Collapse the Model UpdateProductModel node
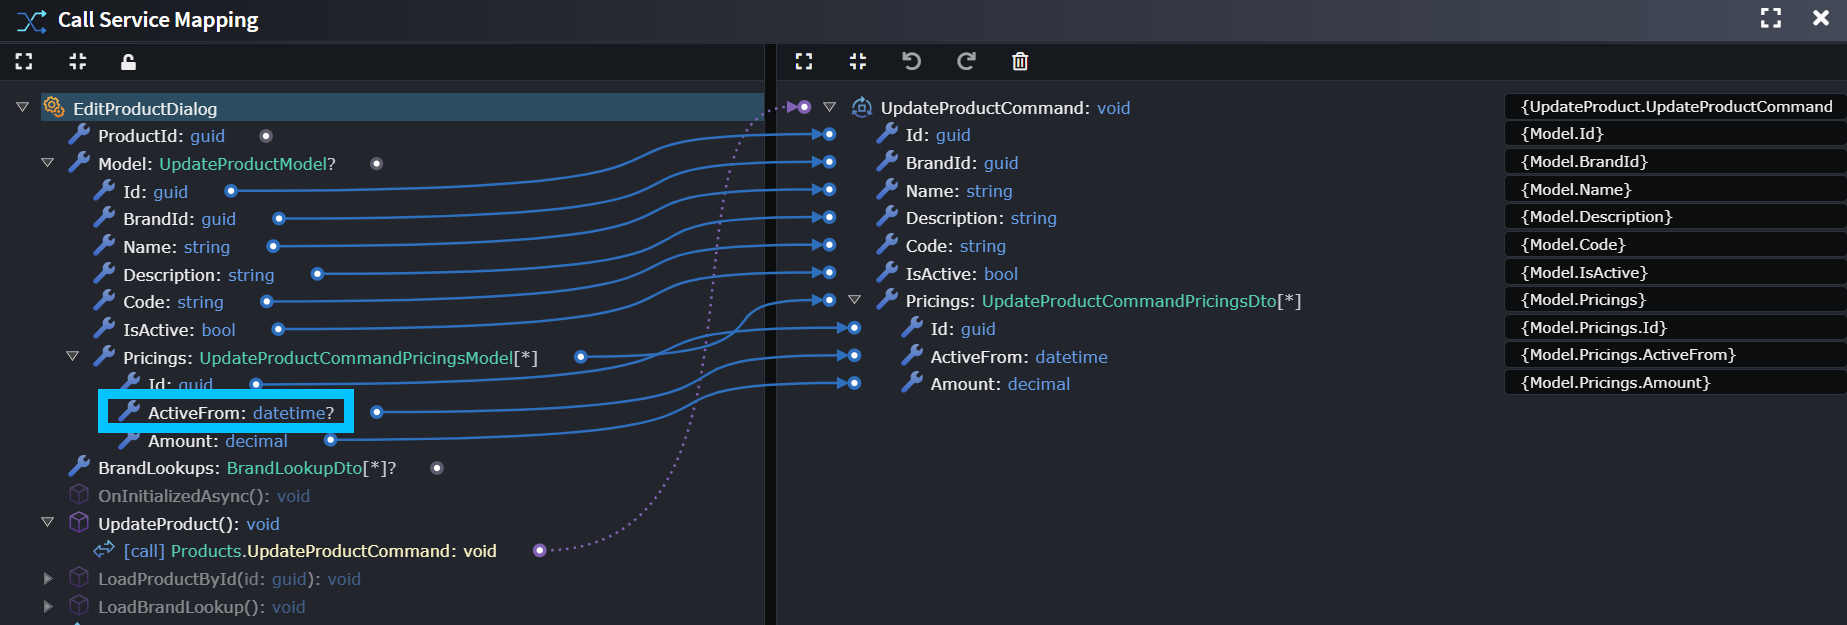Viewport: 1847px width, 625px height. pyautogui.click(x=47, y=162)
